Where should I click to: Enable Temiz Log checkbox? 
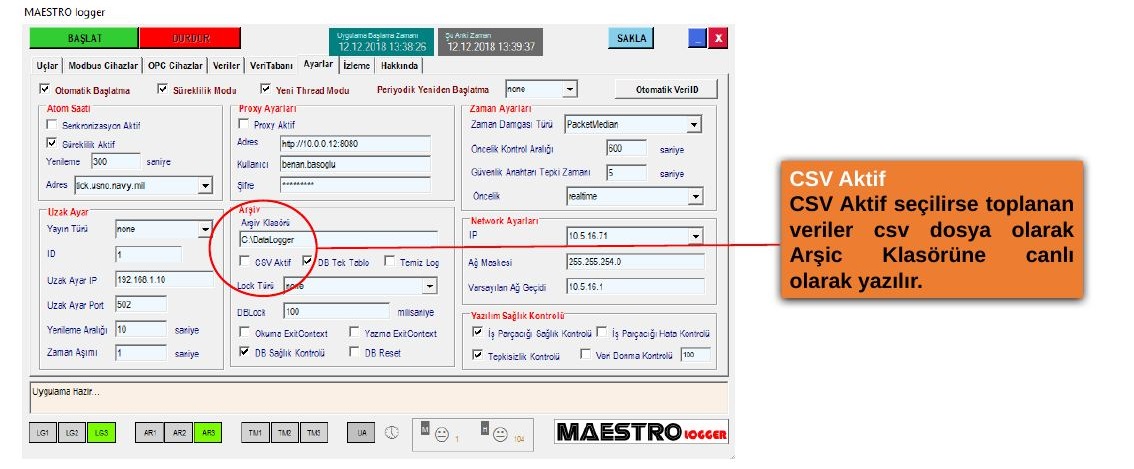(x=389, y=261)
